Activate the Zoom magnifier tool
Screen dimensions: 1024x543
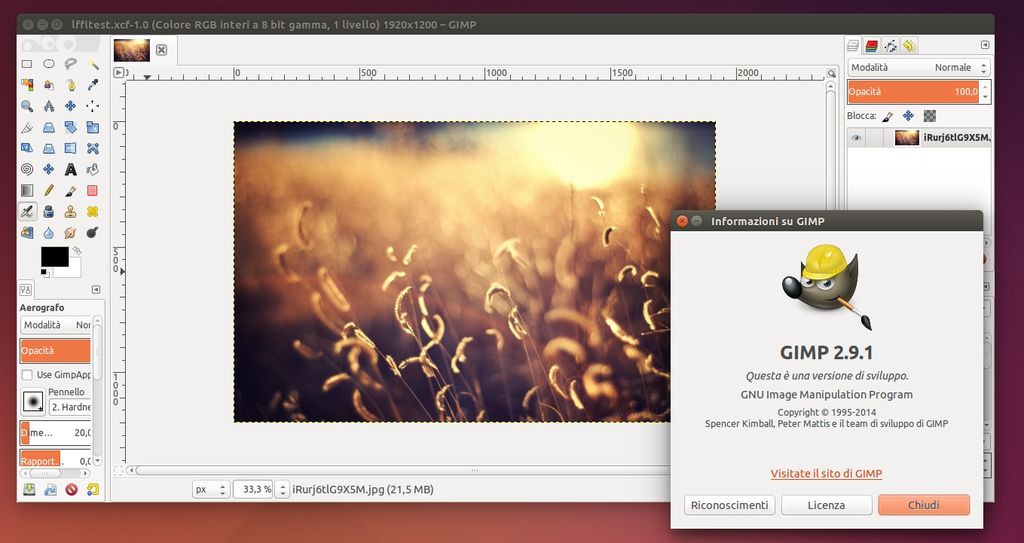[x=27, y=106]
